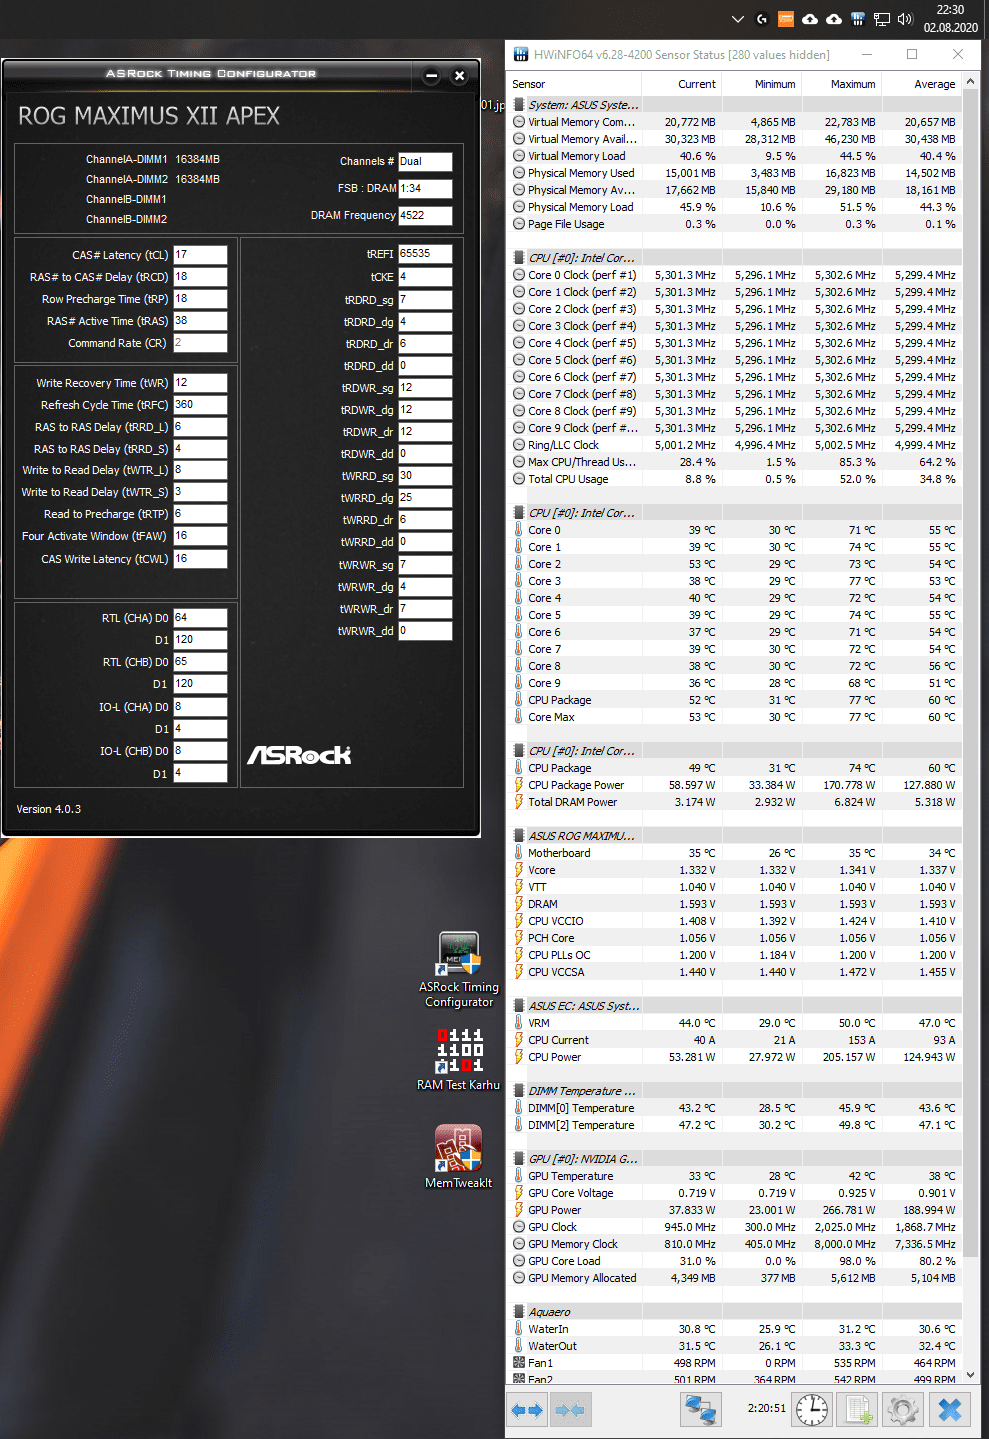Click the Current column header

[x=681, y=84]
